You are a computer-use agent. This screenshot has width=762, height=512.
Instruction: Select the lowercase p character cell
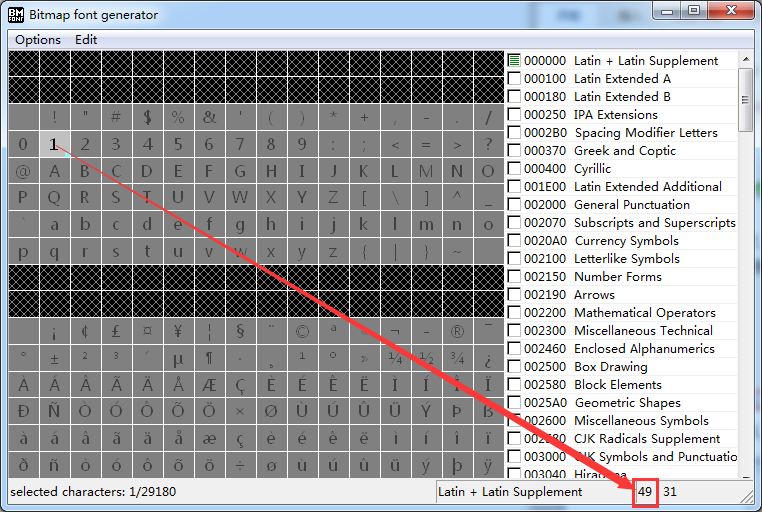coord(23,251)
